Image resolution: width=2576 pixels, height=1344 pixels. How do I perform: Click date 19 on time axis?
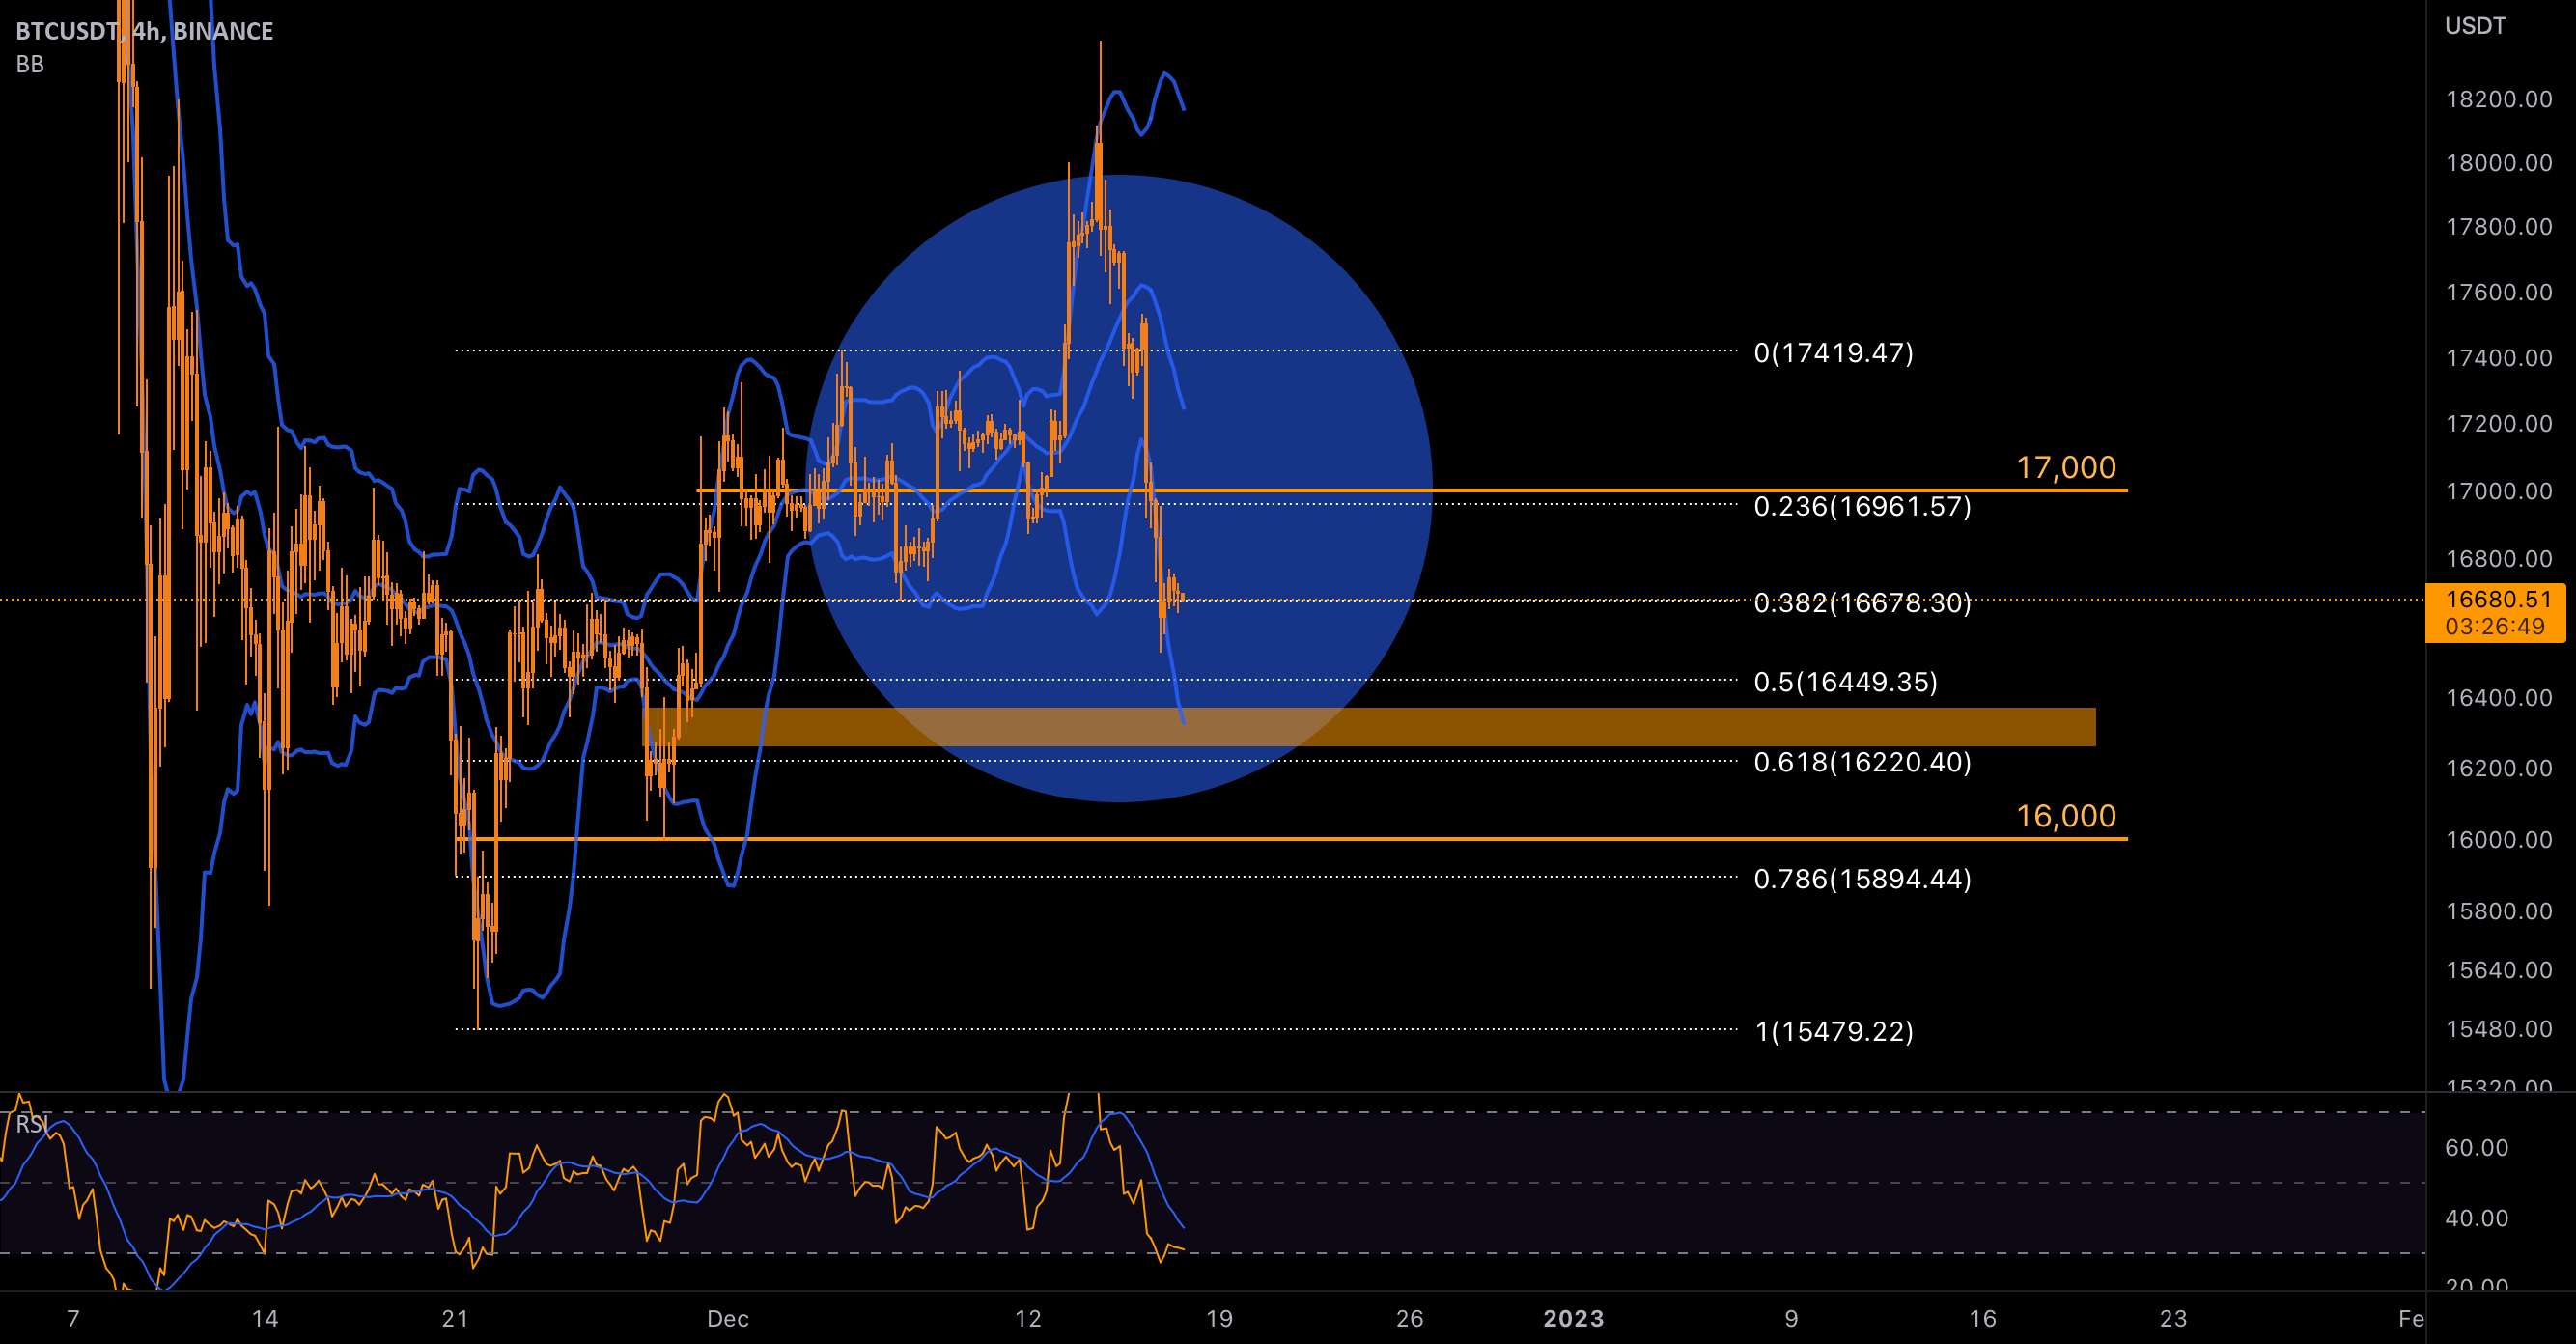1219,1319
